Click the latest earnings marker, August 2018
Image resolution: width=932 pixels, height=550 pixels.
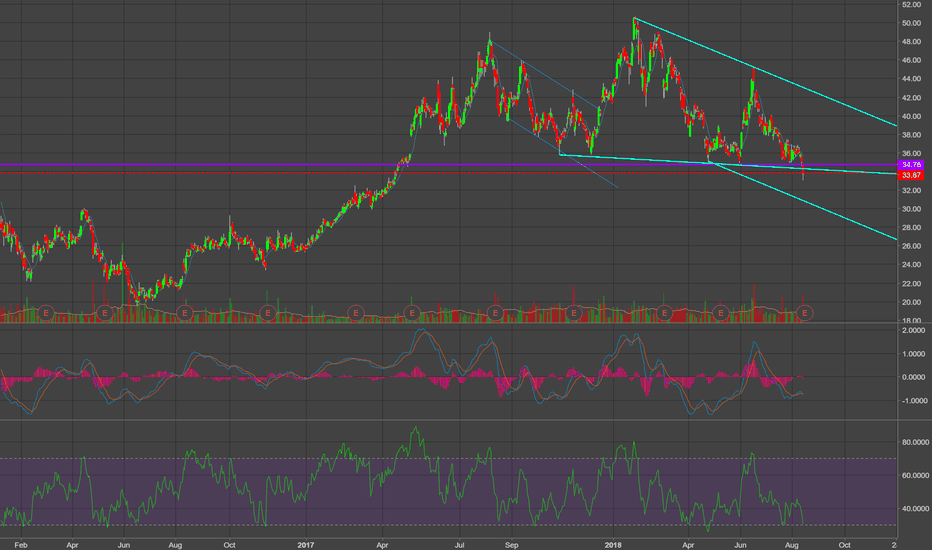[804, 312]
